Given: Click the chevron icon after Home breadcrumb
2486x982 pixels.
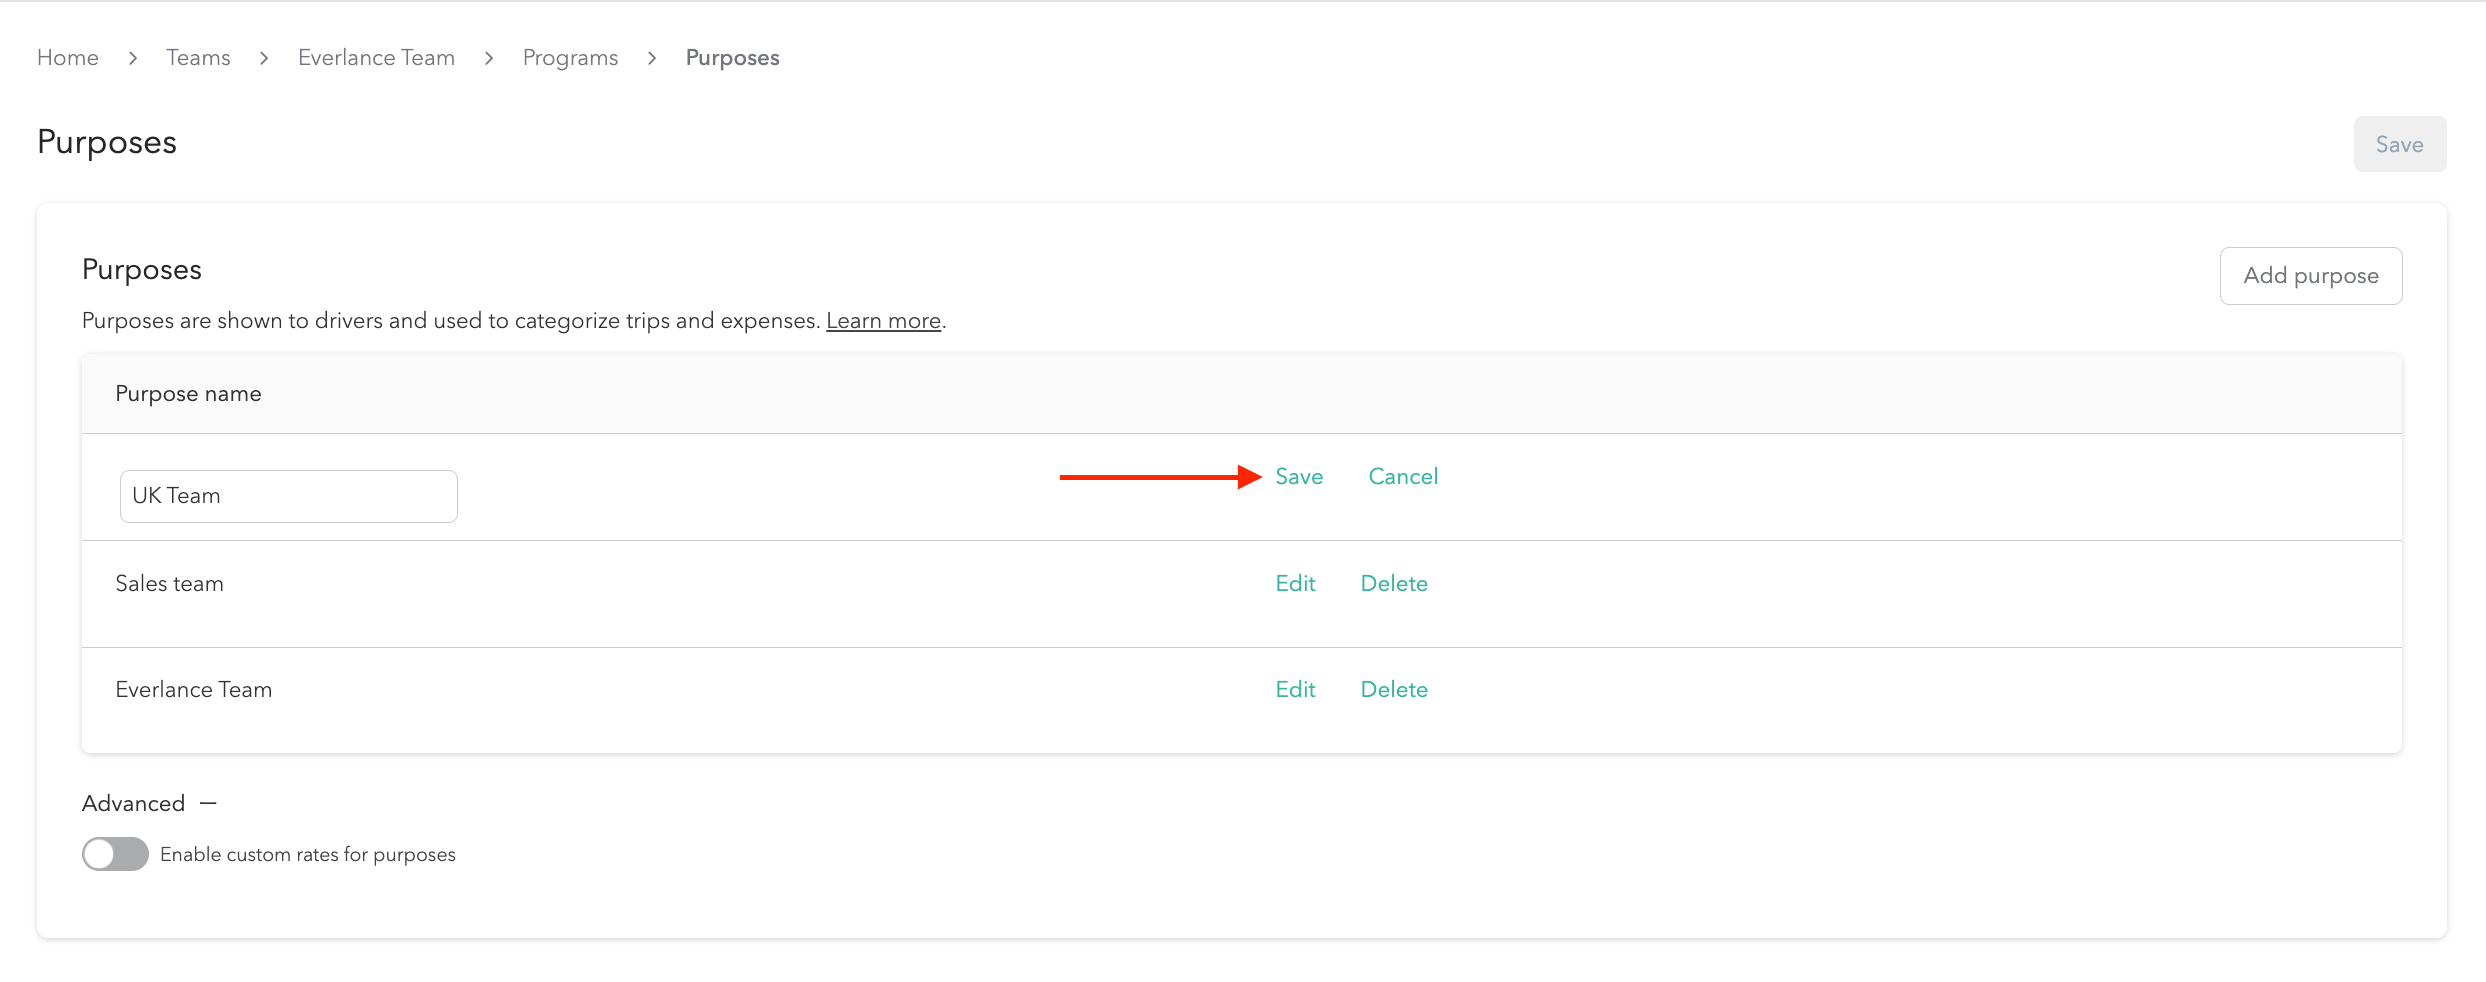Looking at the screenshot, I should pos(133,58).
